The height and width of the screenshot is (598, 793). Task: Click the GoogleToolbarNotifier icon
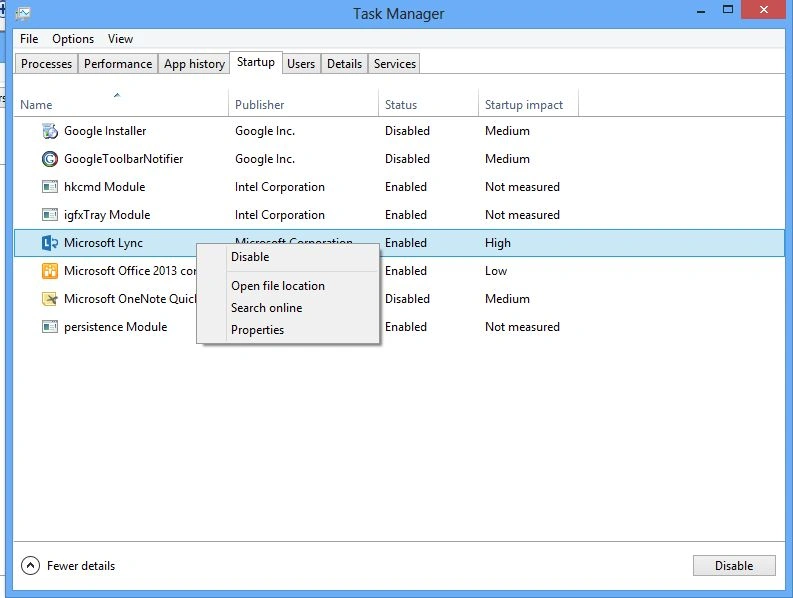pos(50,159)
